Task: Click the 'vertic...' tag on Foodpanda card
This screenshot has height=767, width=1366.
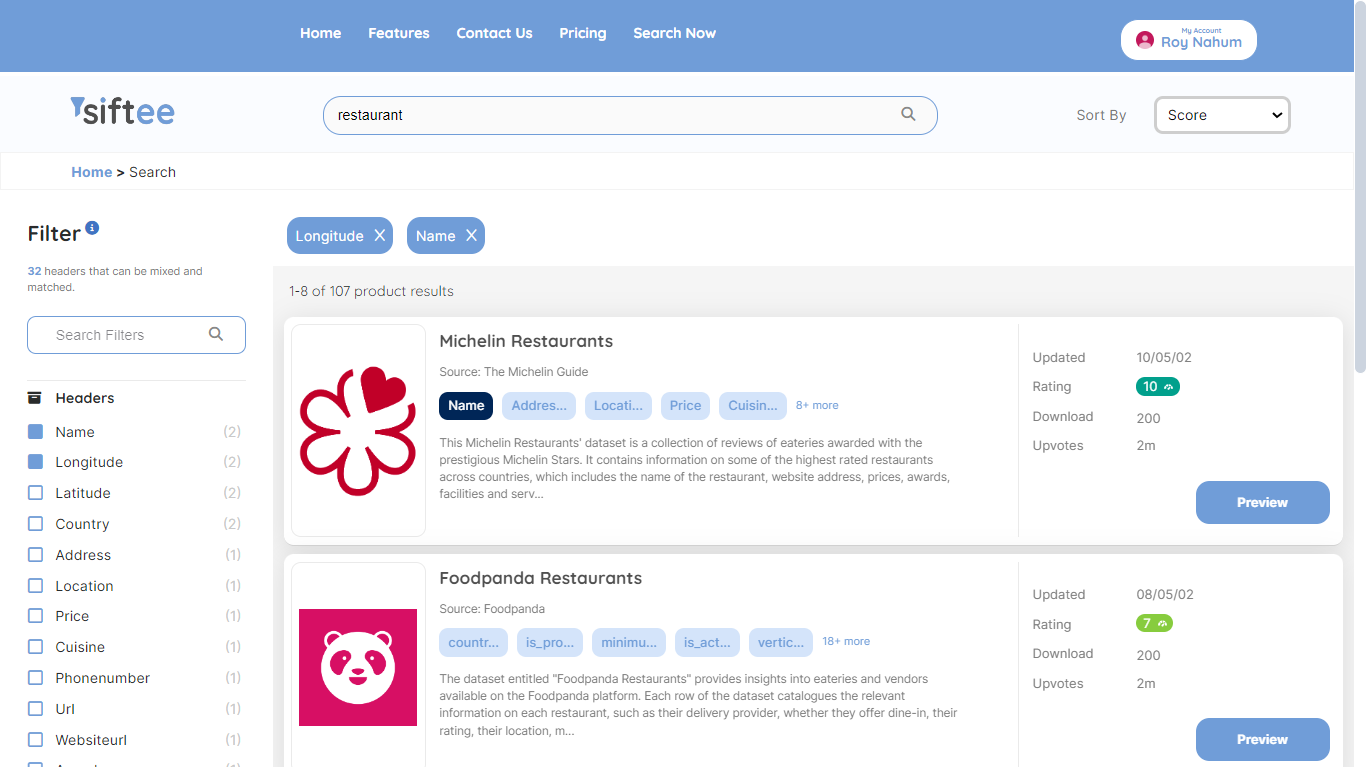Action: [781, 642]
